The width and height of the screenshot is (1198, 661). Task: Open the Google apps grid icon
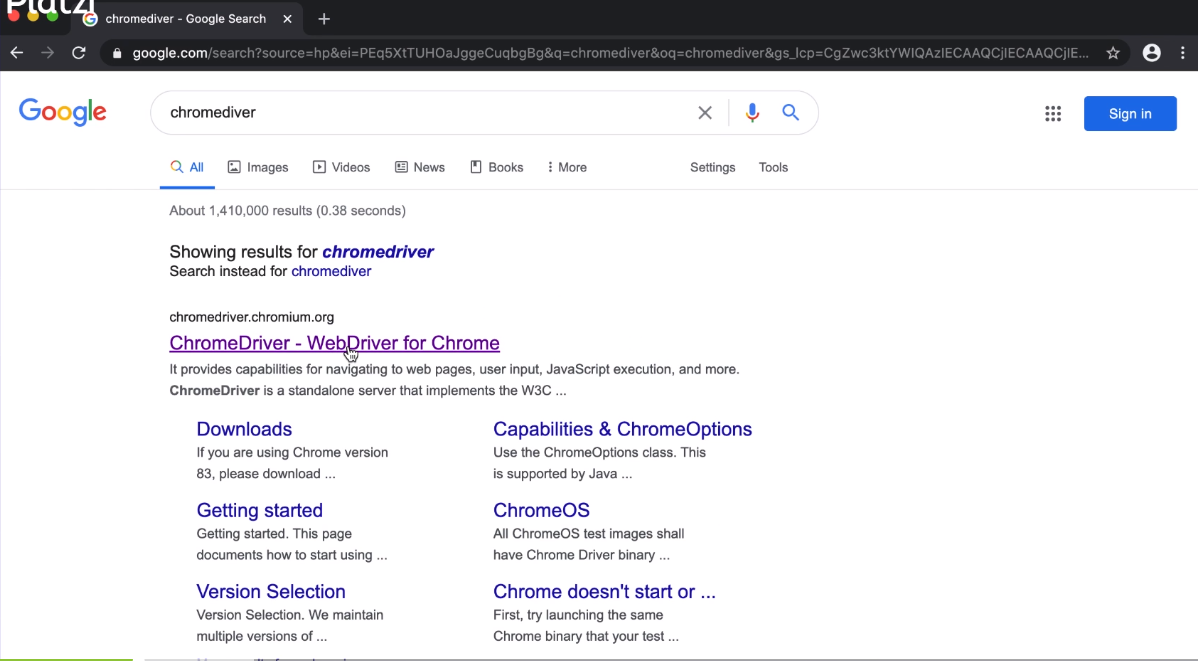point(1053,114)
